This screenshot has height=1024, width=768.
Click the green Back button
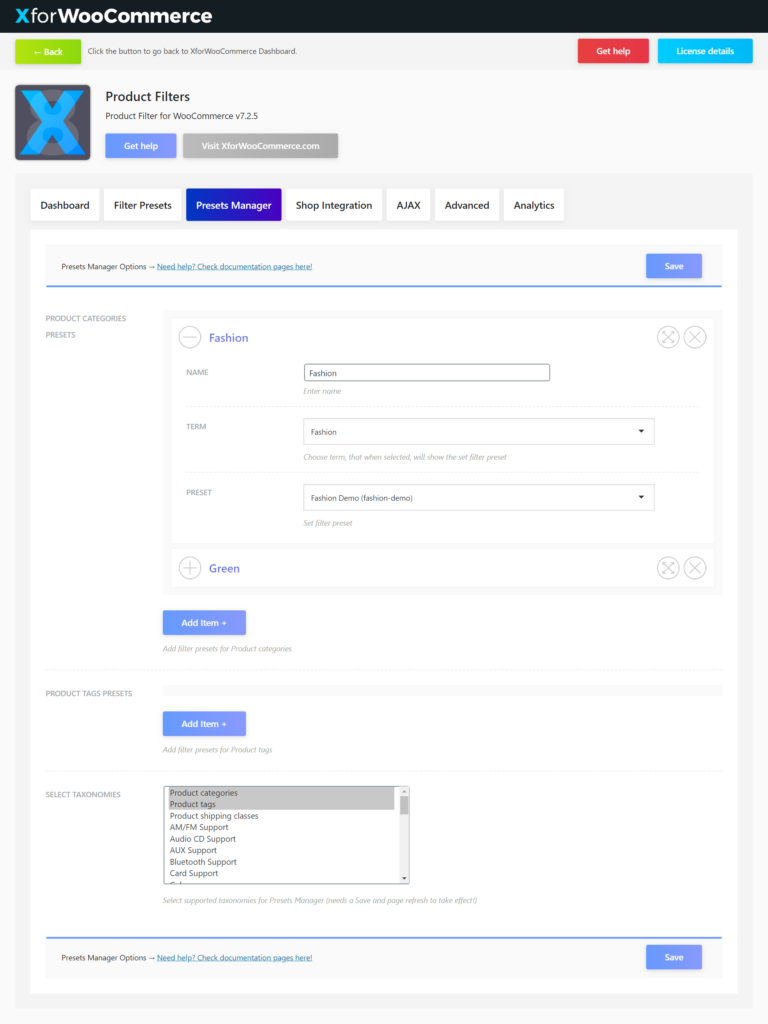coord(48,52)
